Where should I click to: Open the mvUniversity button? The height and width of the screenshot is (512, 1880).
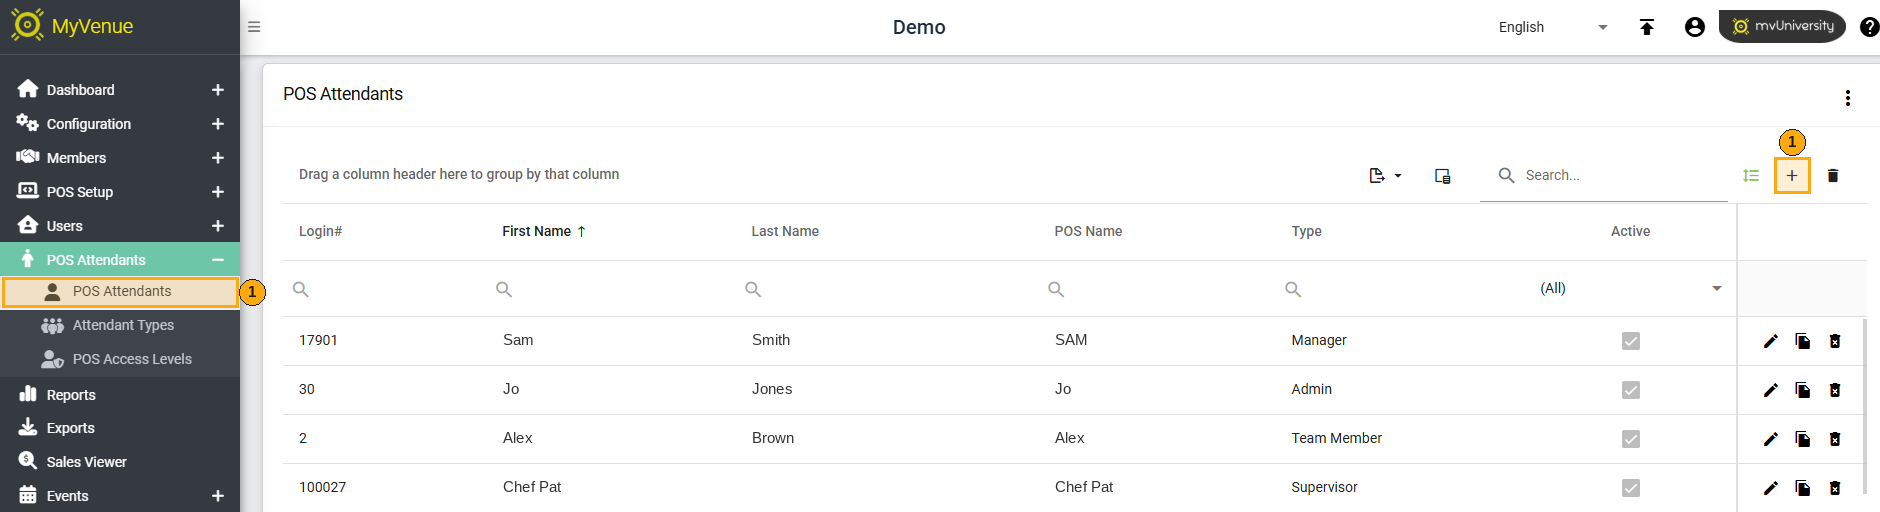[x=1782, y=26]
